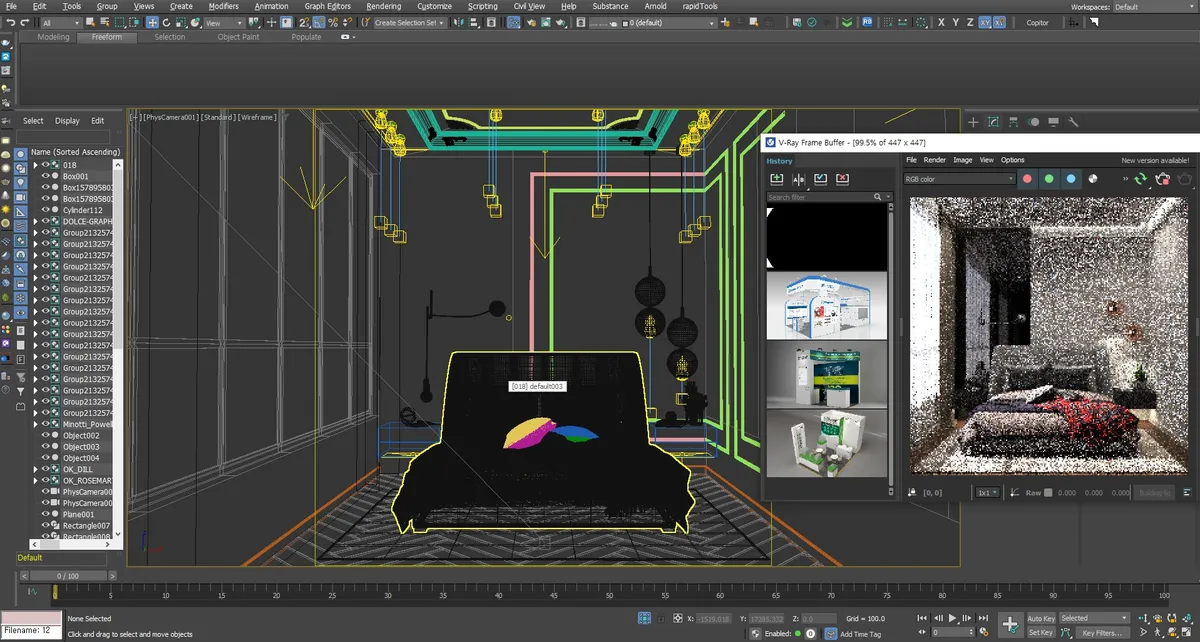The height and width of the screenshot is (642, 1200).
Task: Open A/B compare in V-Ray history
Action: coord(798,179)
